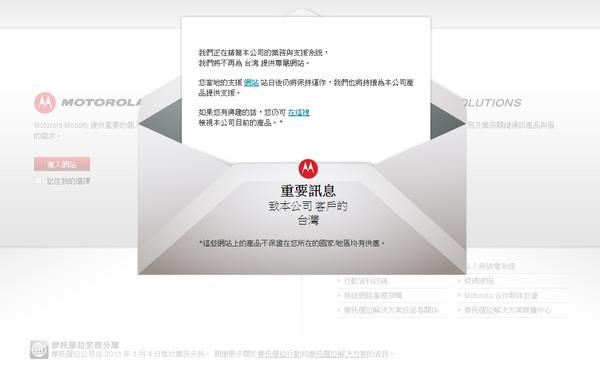The image size is (600, 384).
Task: Open the 行動資料終端 link
Action: 365,281
